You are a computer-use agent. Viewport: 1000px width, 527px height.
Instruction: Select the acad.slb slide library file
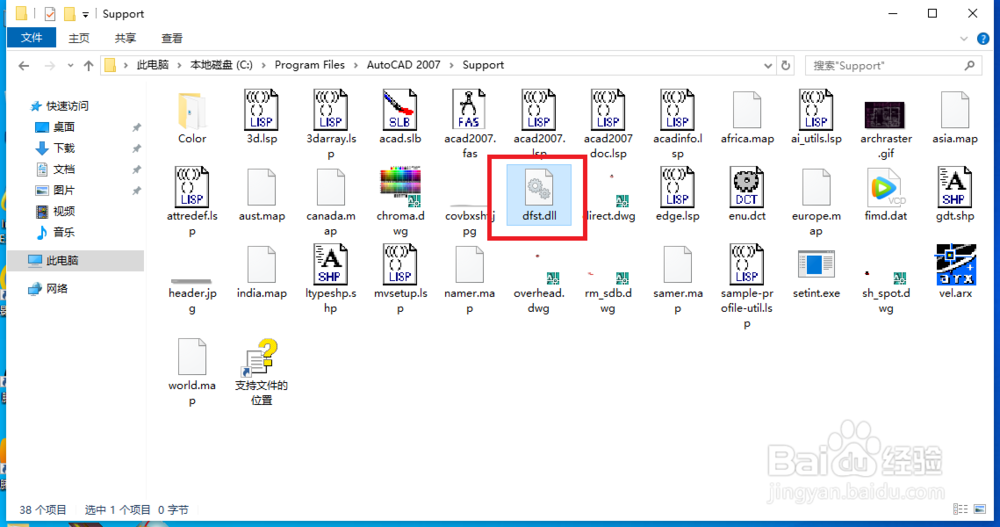point(400,117)
